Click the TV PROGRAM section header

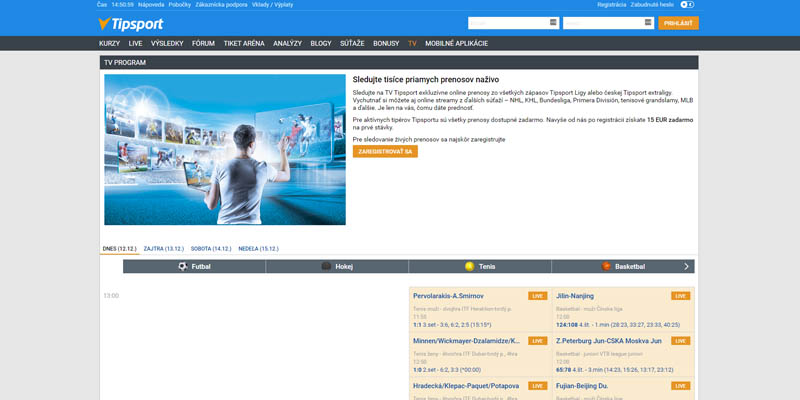pos(399,62)
